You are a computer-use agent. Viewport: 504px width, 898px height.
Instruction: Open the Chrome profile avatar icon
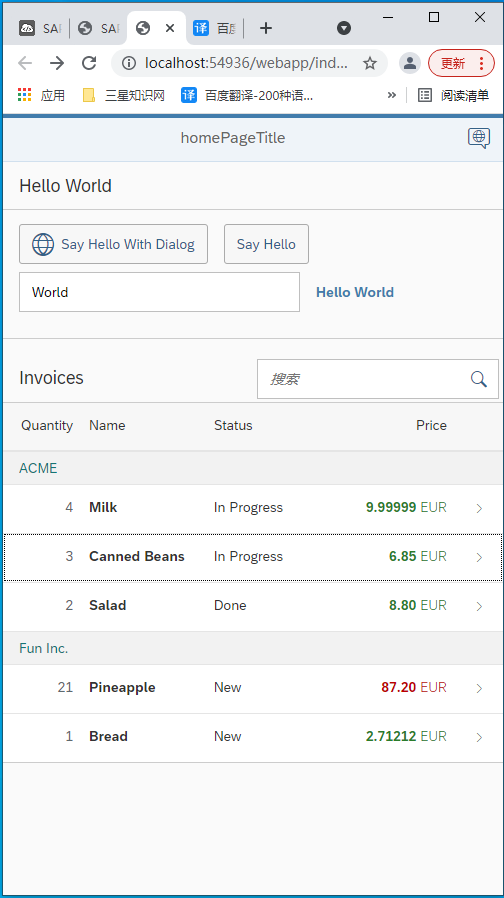[410, 63]
